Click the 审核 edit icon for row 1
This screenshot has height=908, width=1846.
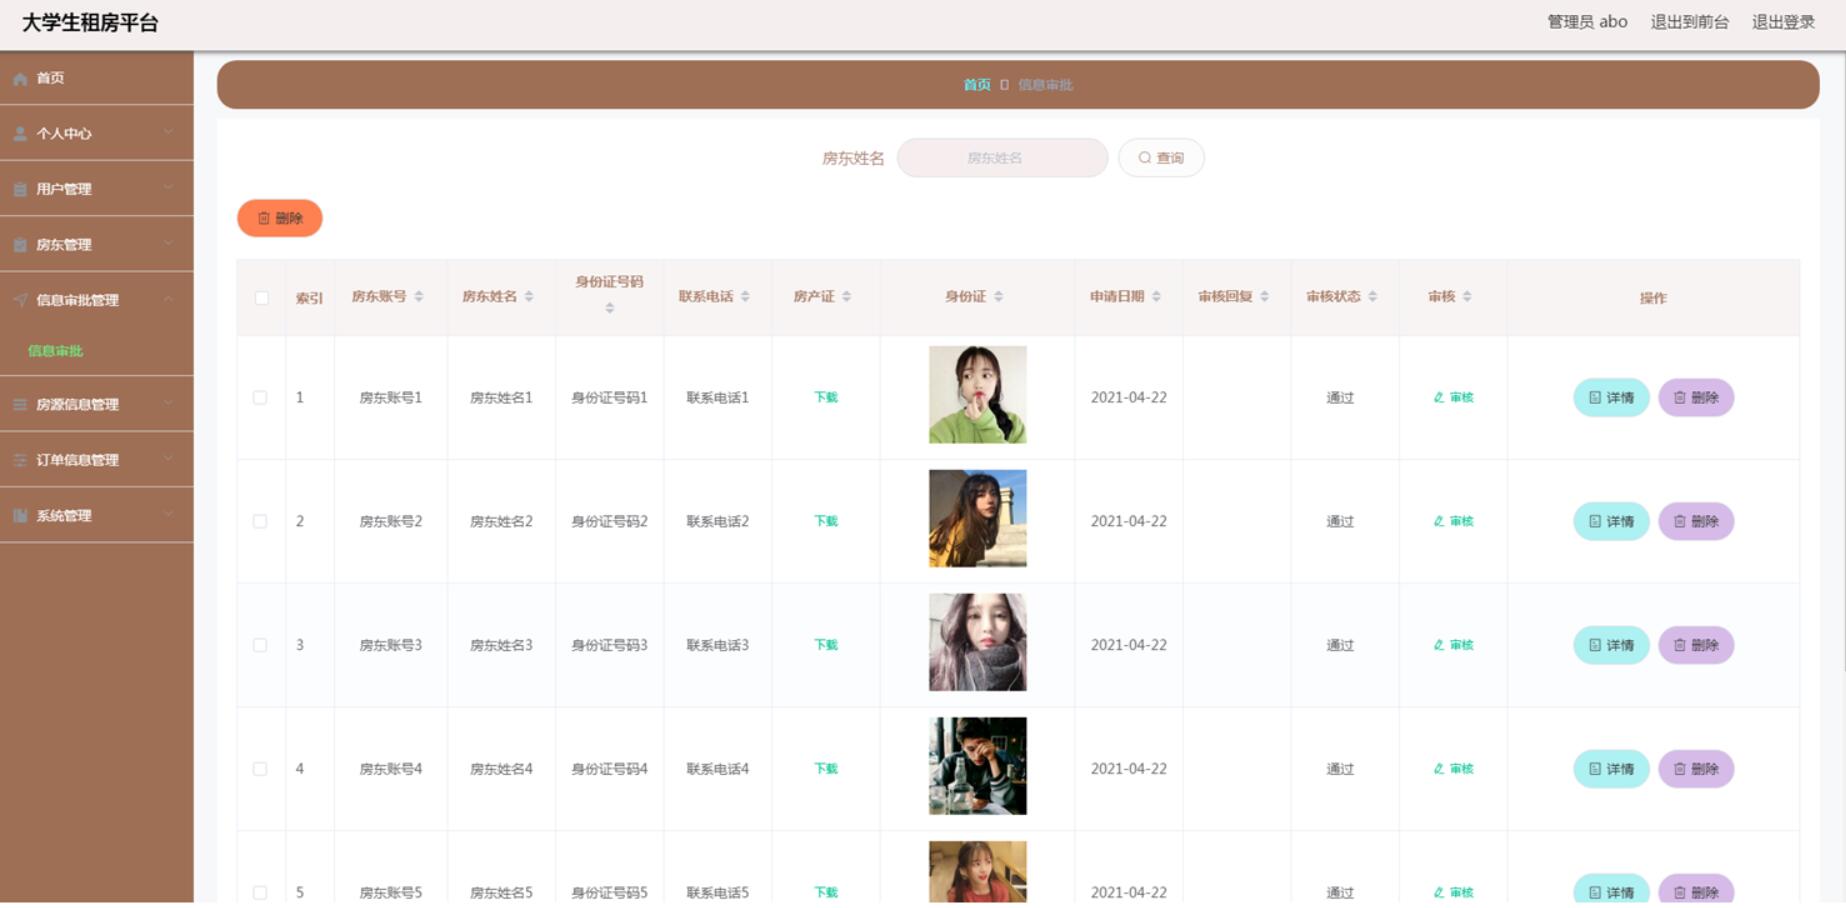1438,398
